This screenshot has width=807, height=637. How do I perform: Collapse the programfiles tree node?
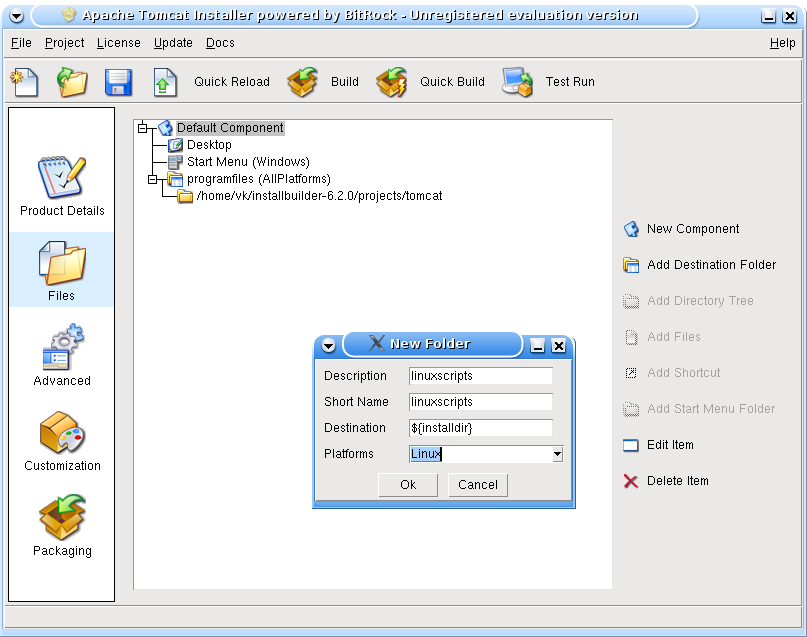[152, 180]
